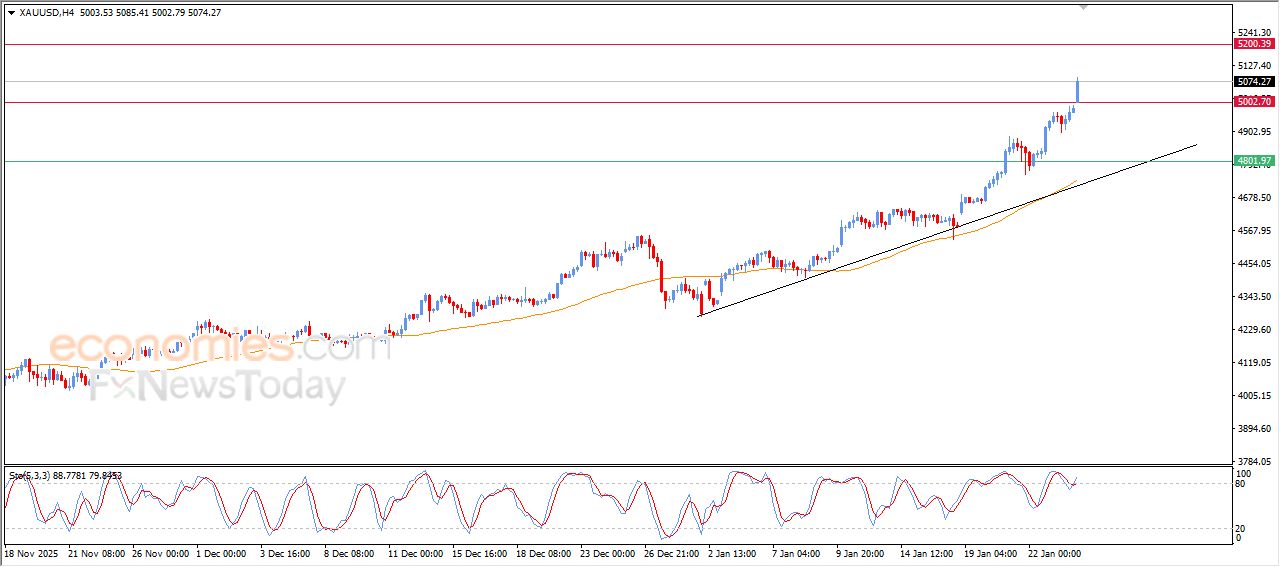Click the 5241.30 price axis value

(x=1253, y=32)
